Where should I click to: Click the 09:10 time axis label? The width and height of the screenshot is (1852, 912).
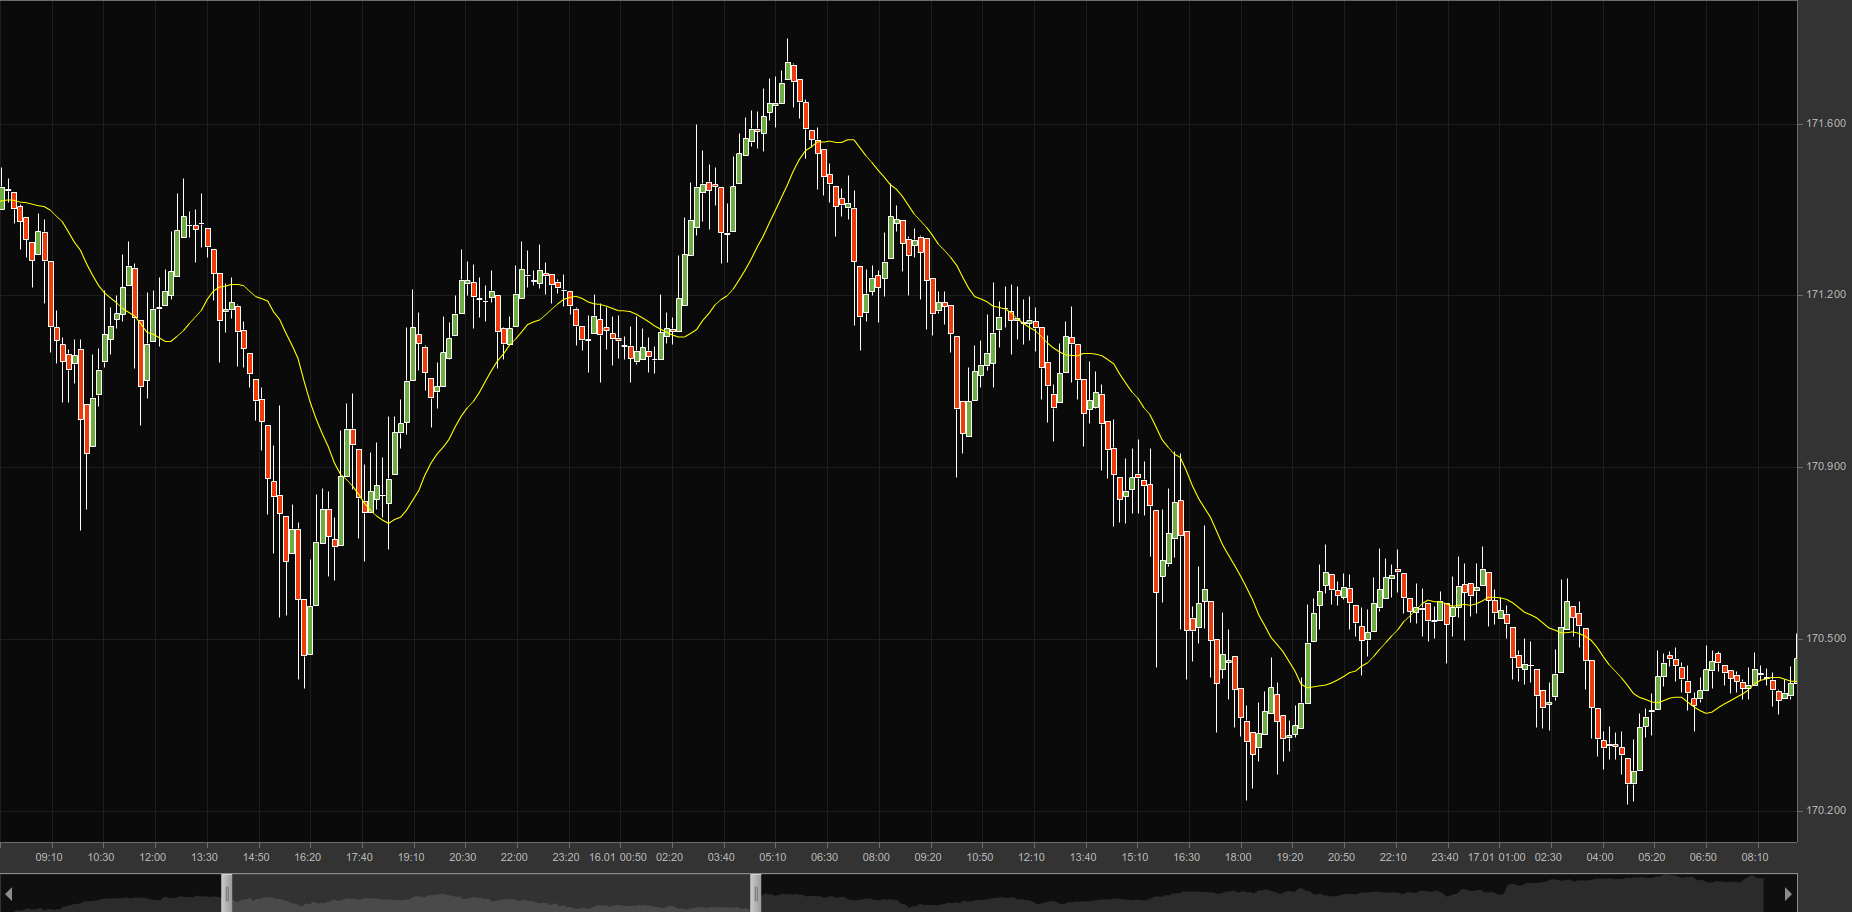[x=49, y=857]
